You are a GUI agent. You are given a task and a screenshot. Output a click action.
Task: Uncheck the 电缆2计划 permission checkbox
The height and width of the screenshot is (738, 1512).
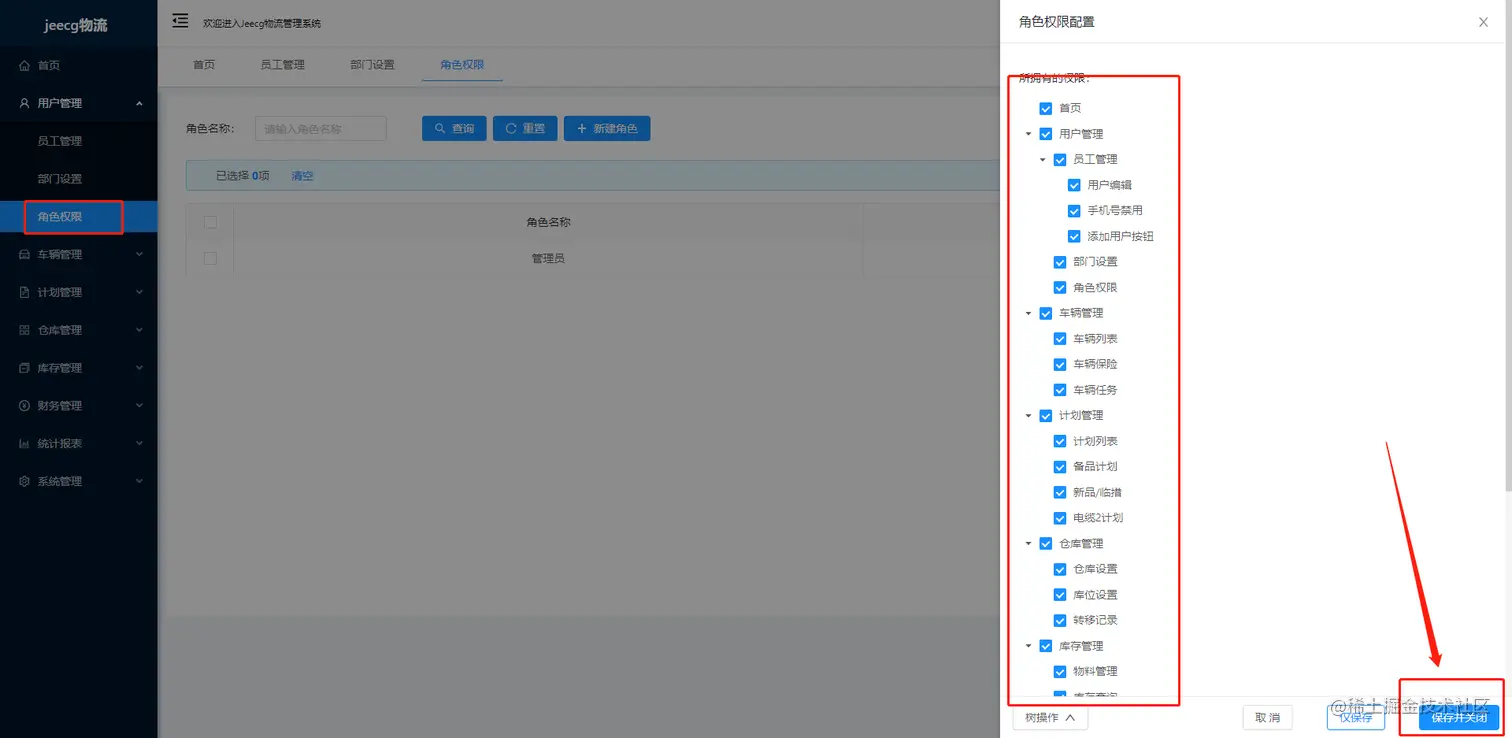[x=1060, y=518]
